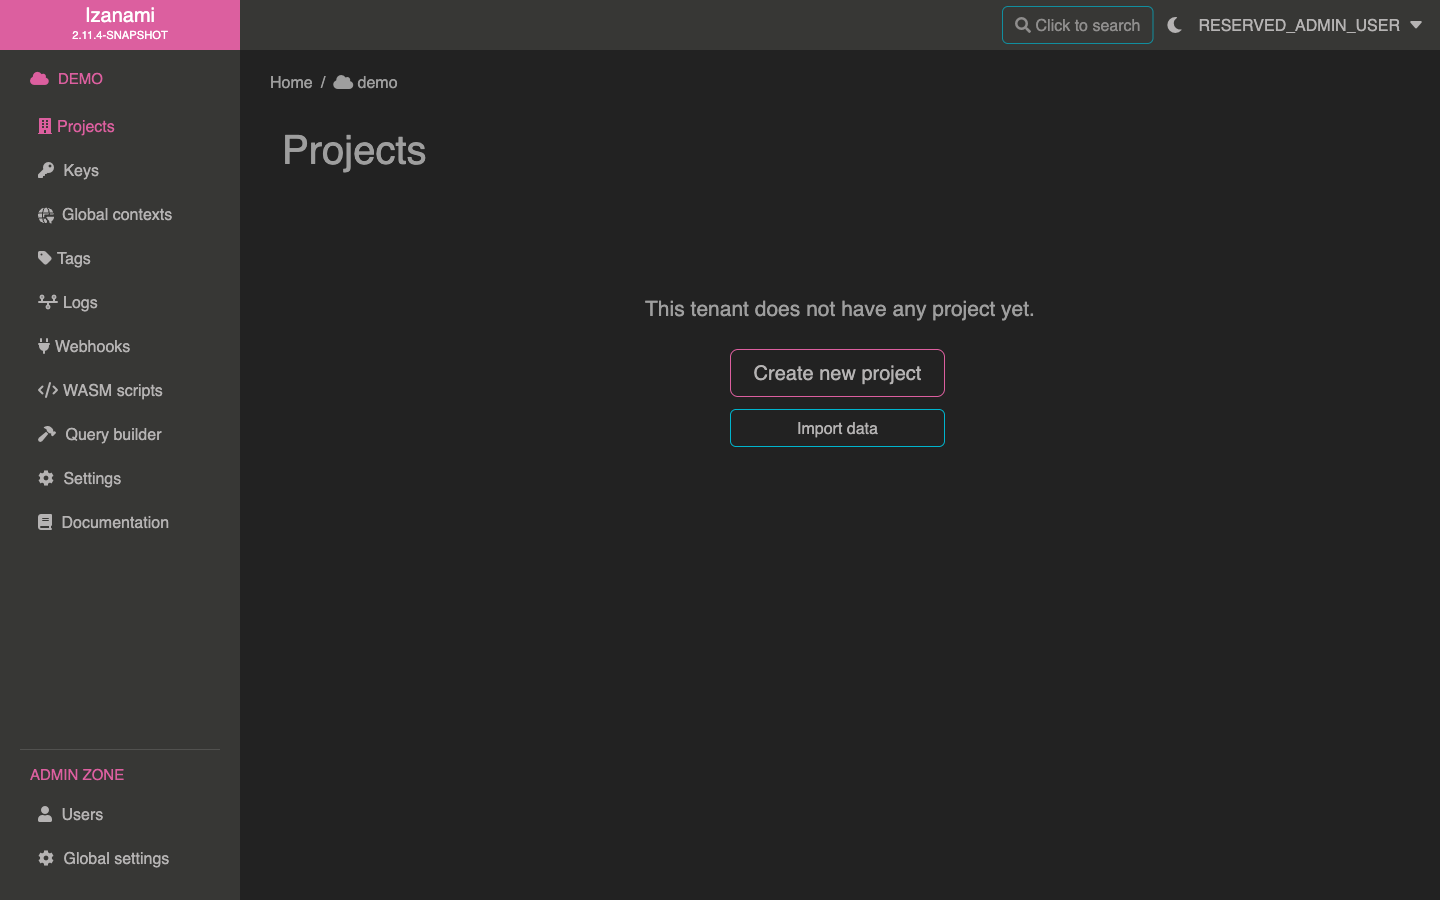Click the WASM scripts code icon
This screenshot has width=1440, height=900.
pos(47,390)
